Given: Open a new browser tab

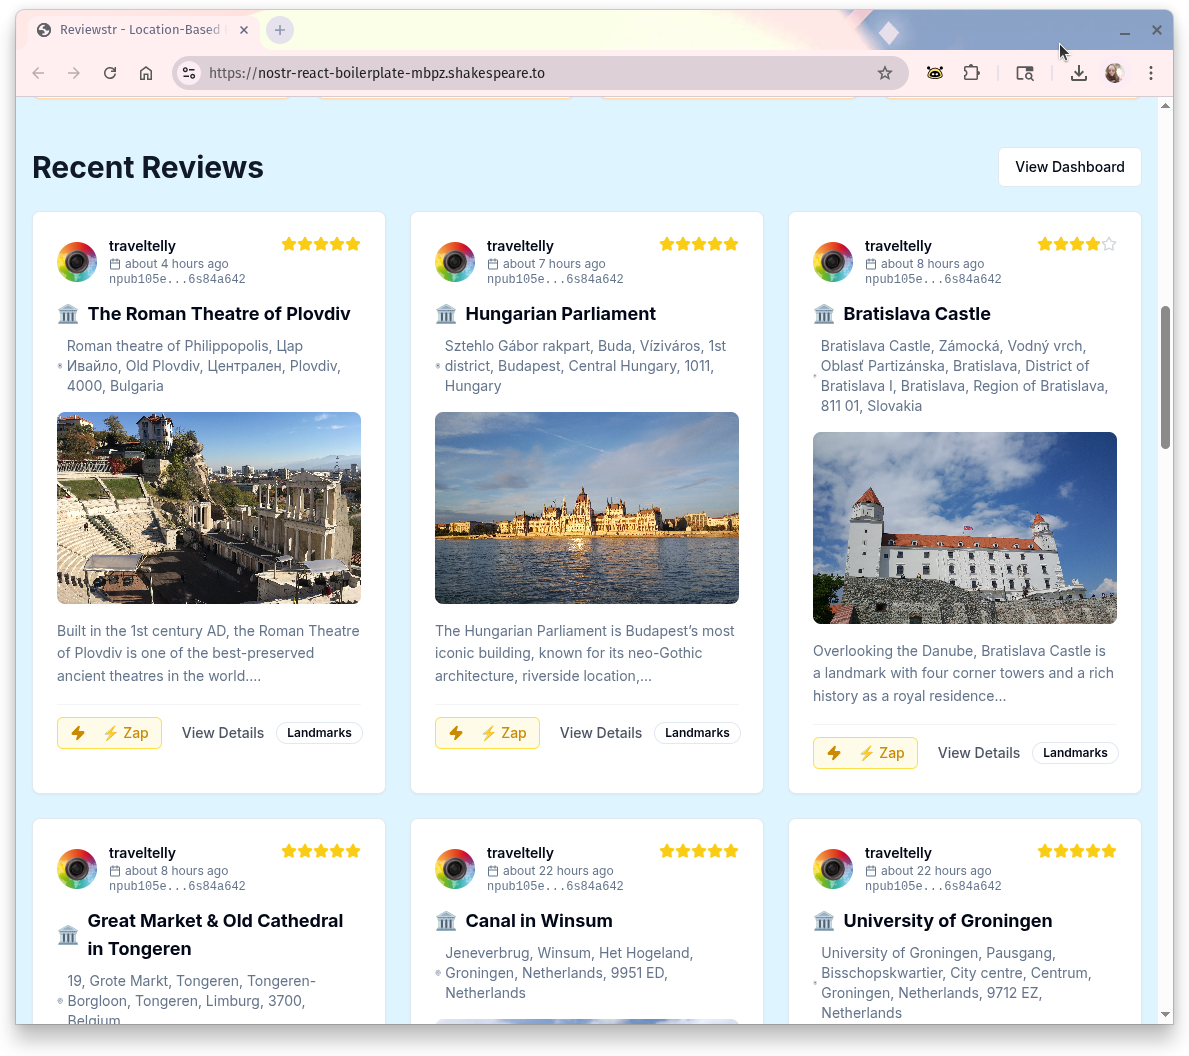Looking at the screenshot, I should [280, 30].
